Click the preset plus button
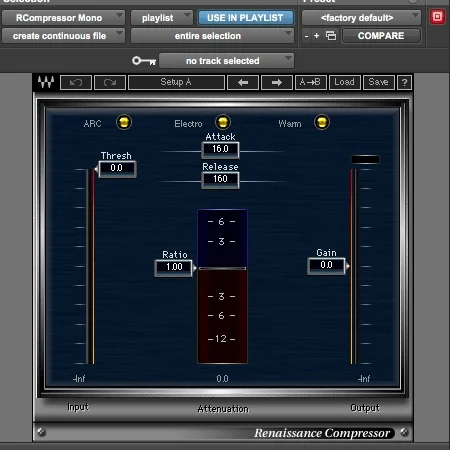 coord(316,36)
